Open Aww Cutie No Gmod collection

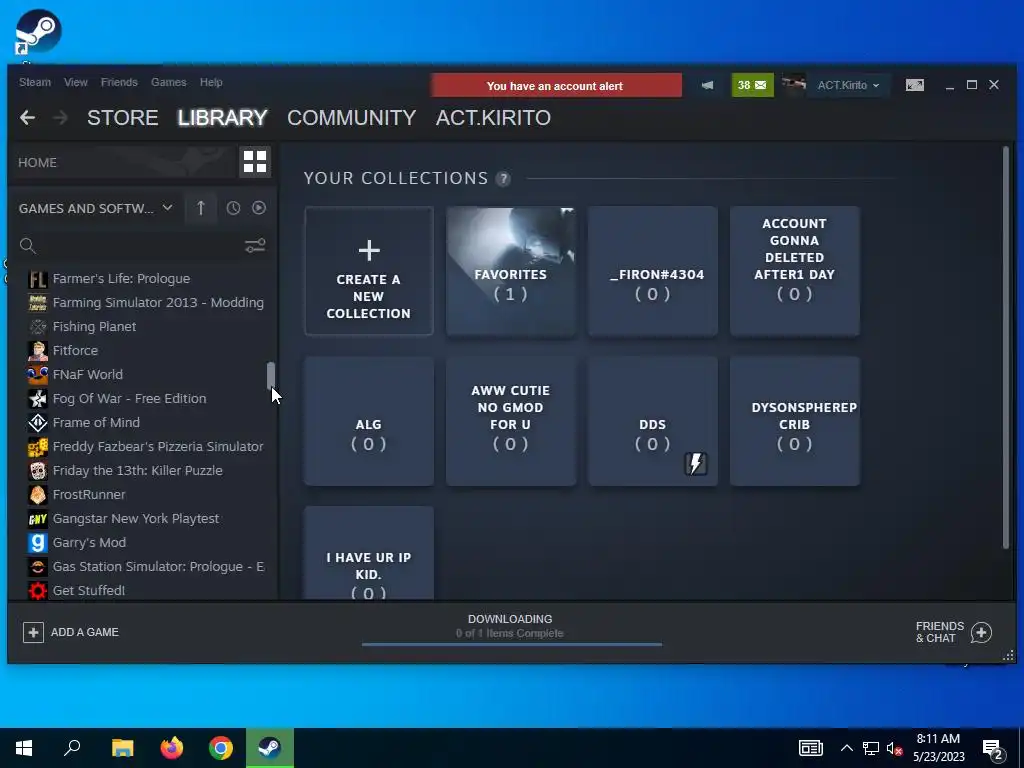coord(511,421)
